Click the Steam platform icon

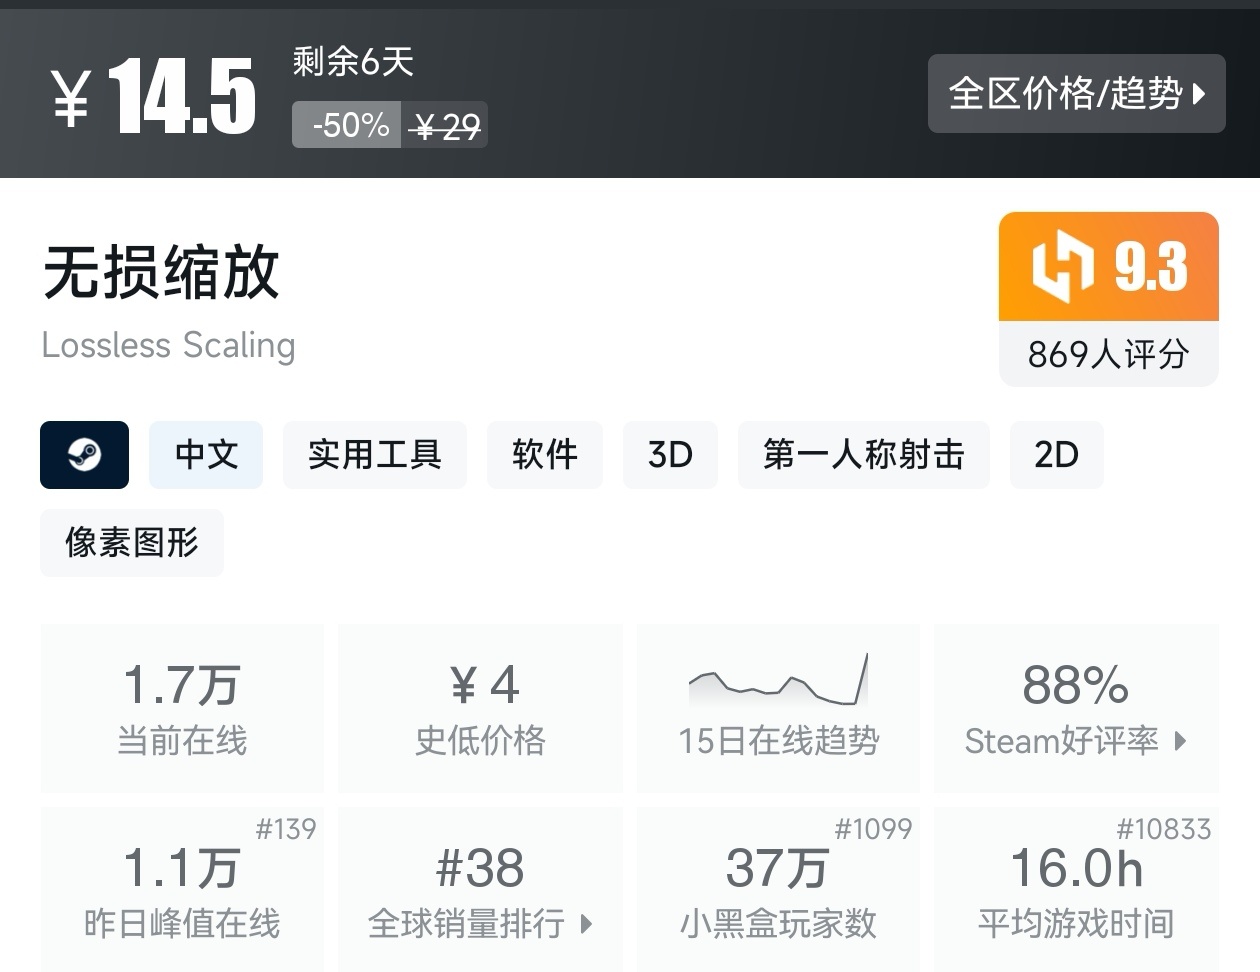[x=84, y=455]
